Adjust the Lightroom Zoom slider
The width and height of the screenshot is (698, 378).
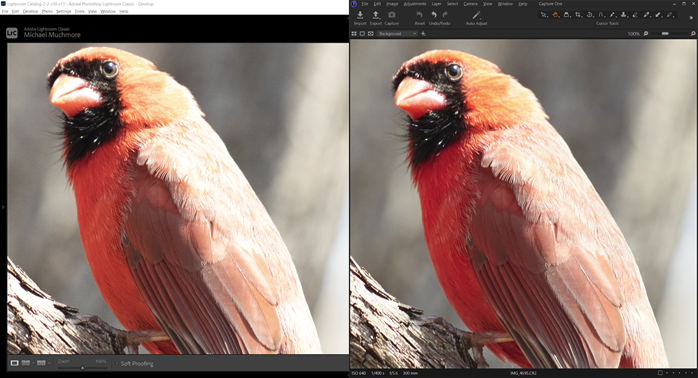(x=82, y=368)
